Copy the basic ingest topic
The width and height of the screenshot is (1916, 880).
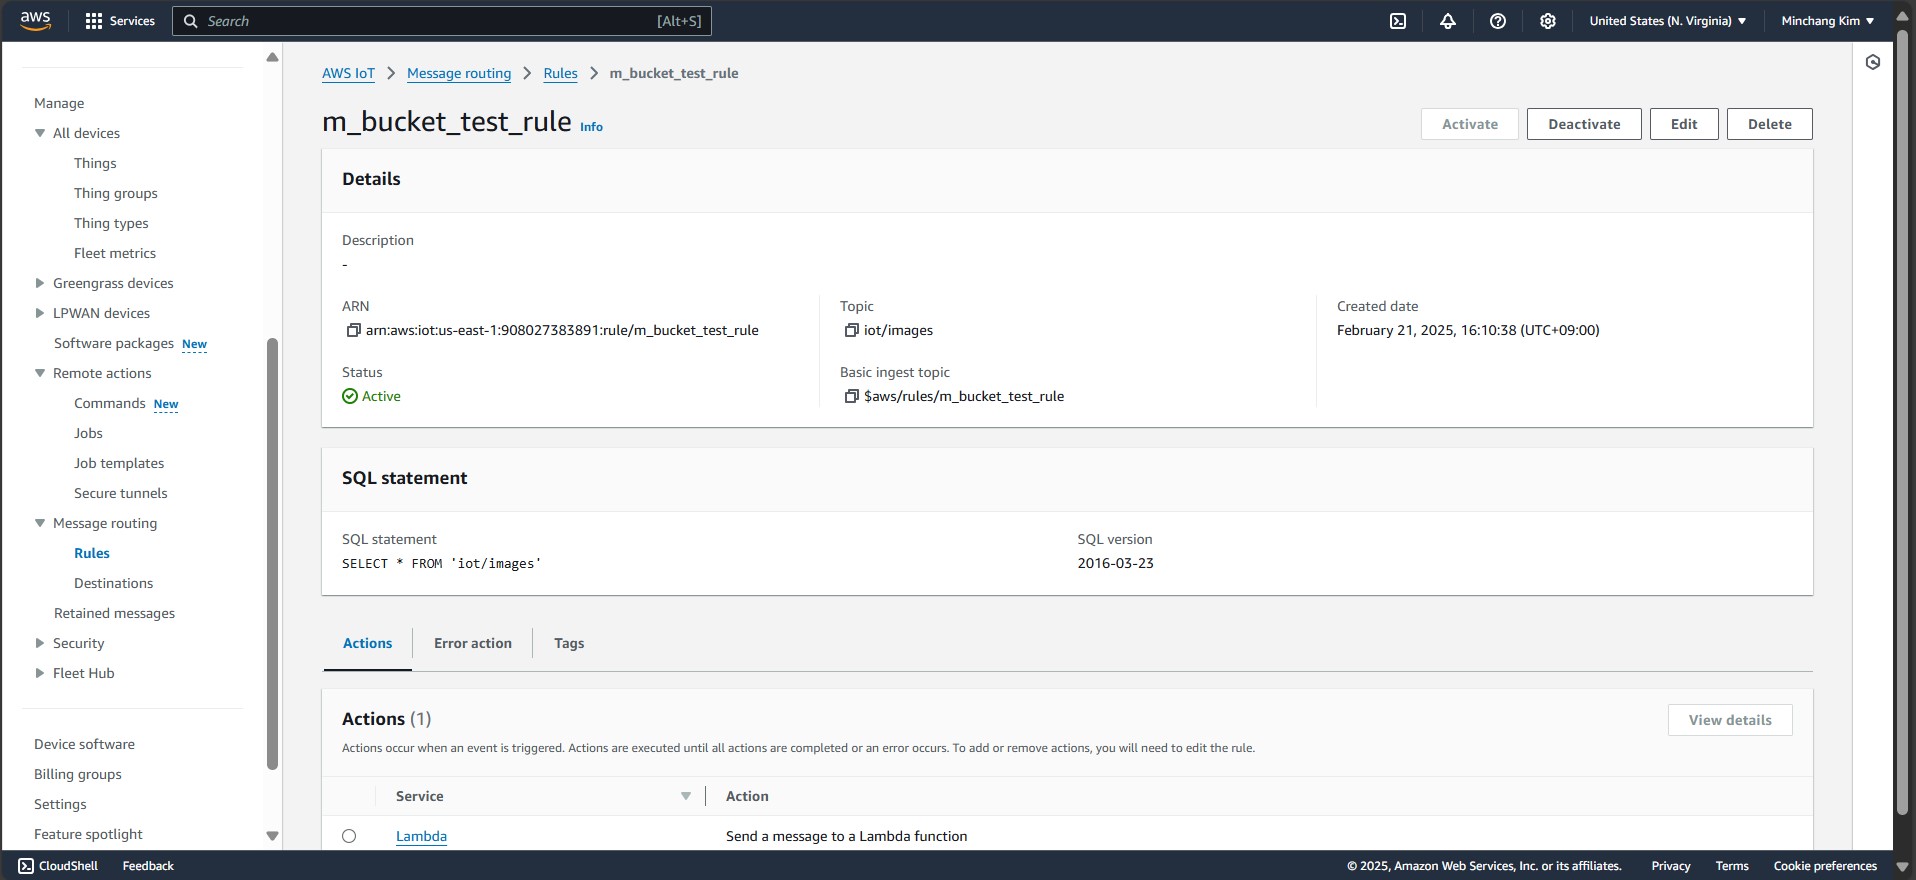coord(851,396)
